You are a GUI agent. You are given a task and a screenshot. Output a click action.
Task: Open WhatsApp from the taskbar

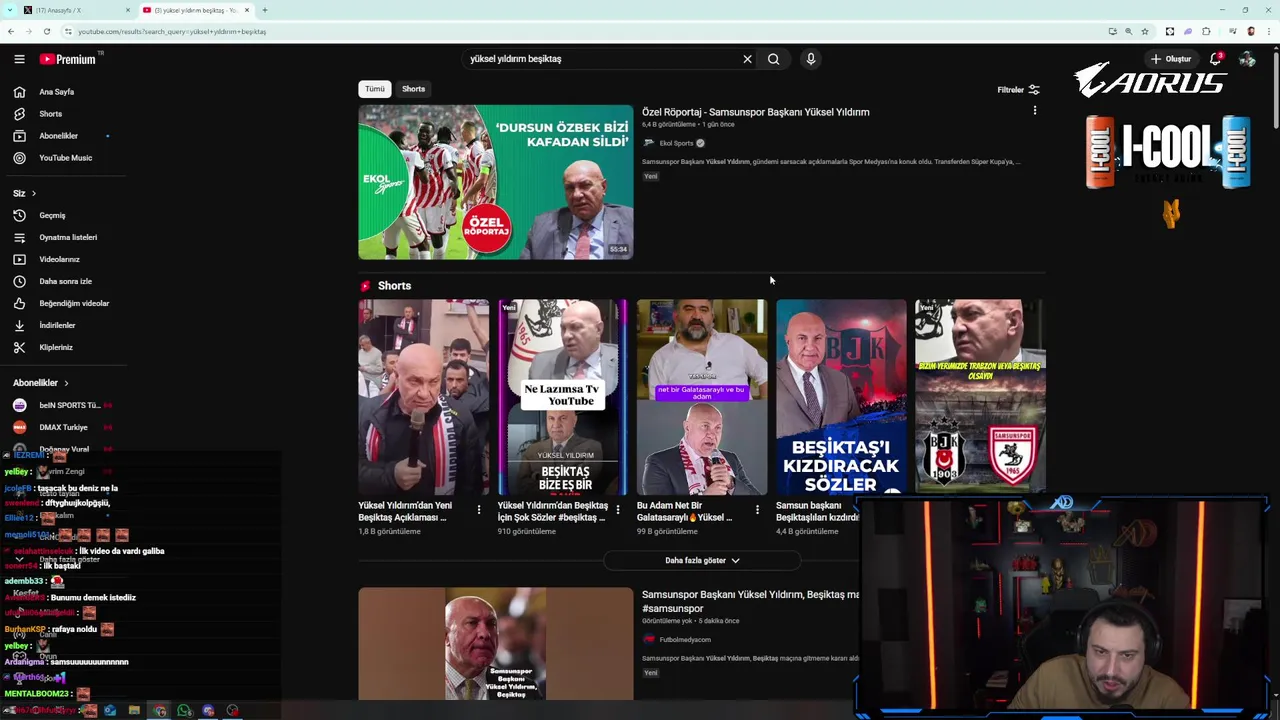coord(184,711)
